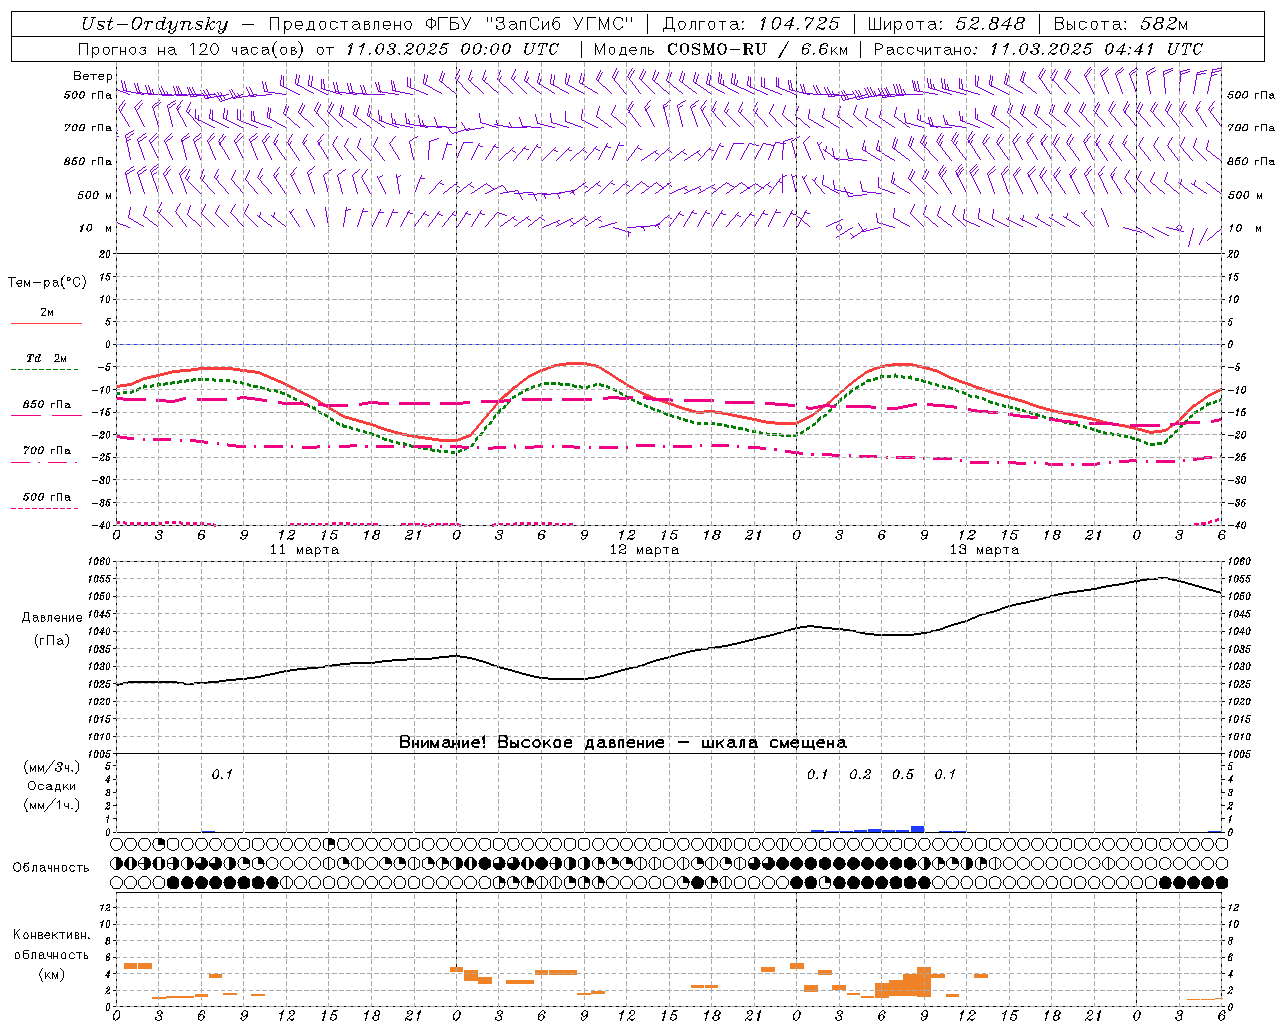Select 1060 on the left pressure axis
Image resolution: width=1280 pixels, height=1024 pixels.
click(x=99, y=562)
